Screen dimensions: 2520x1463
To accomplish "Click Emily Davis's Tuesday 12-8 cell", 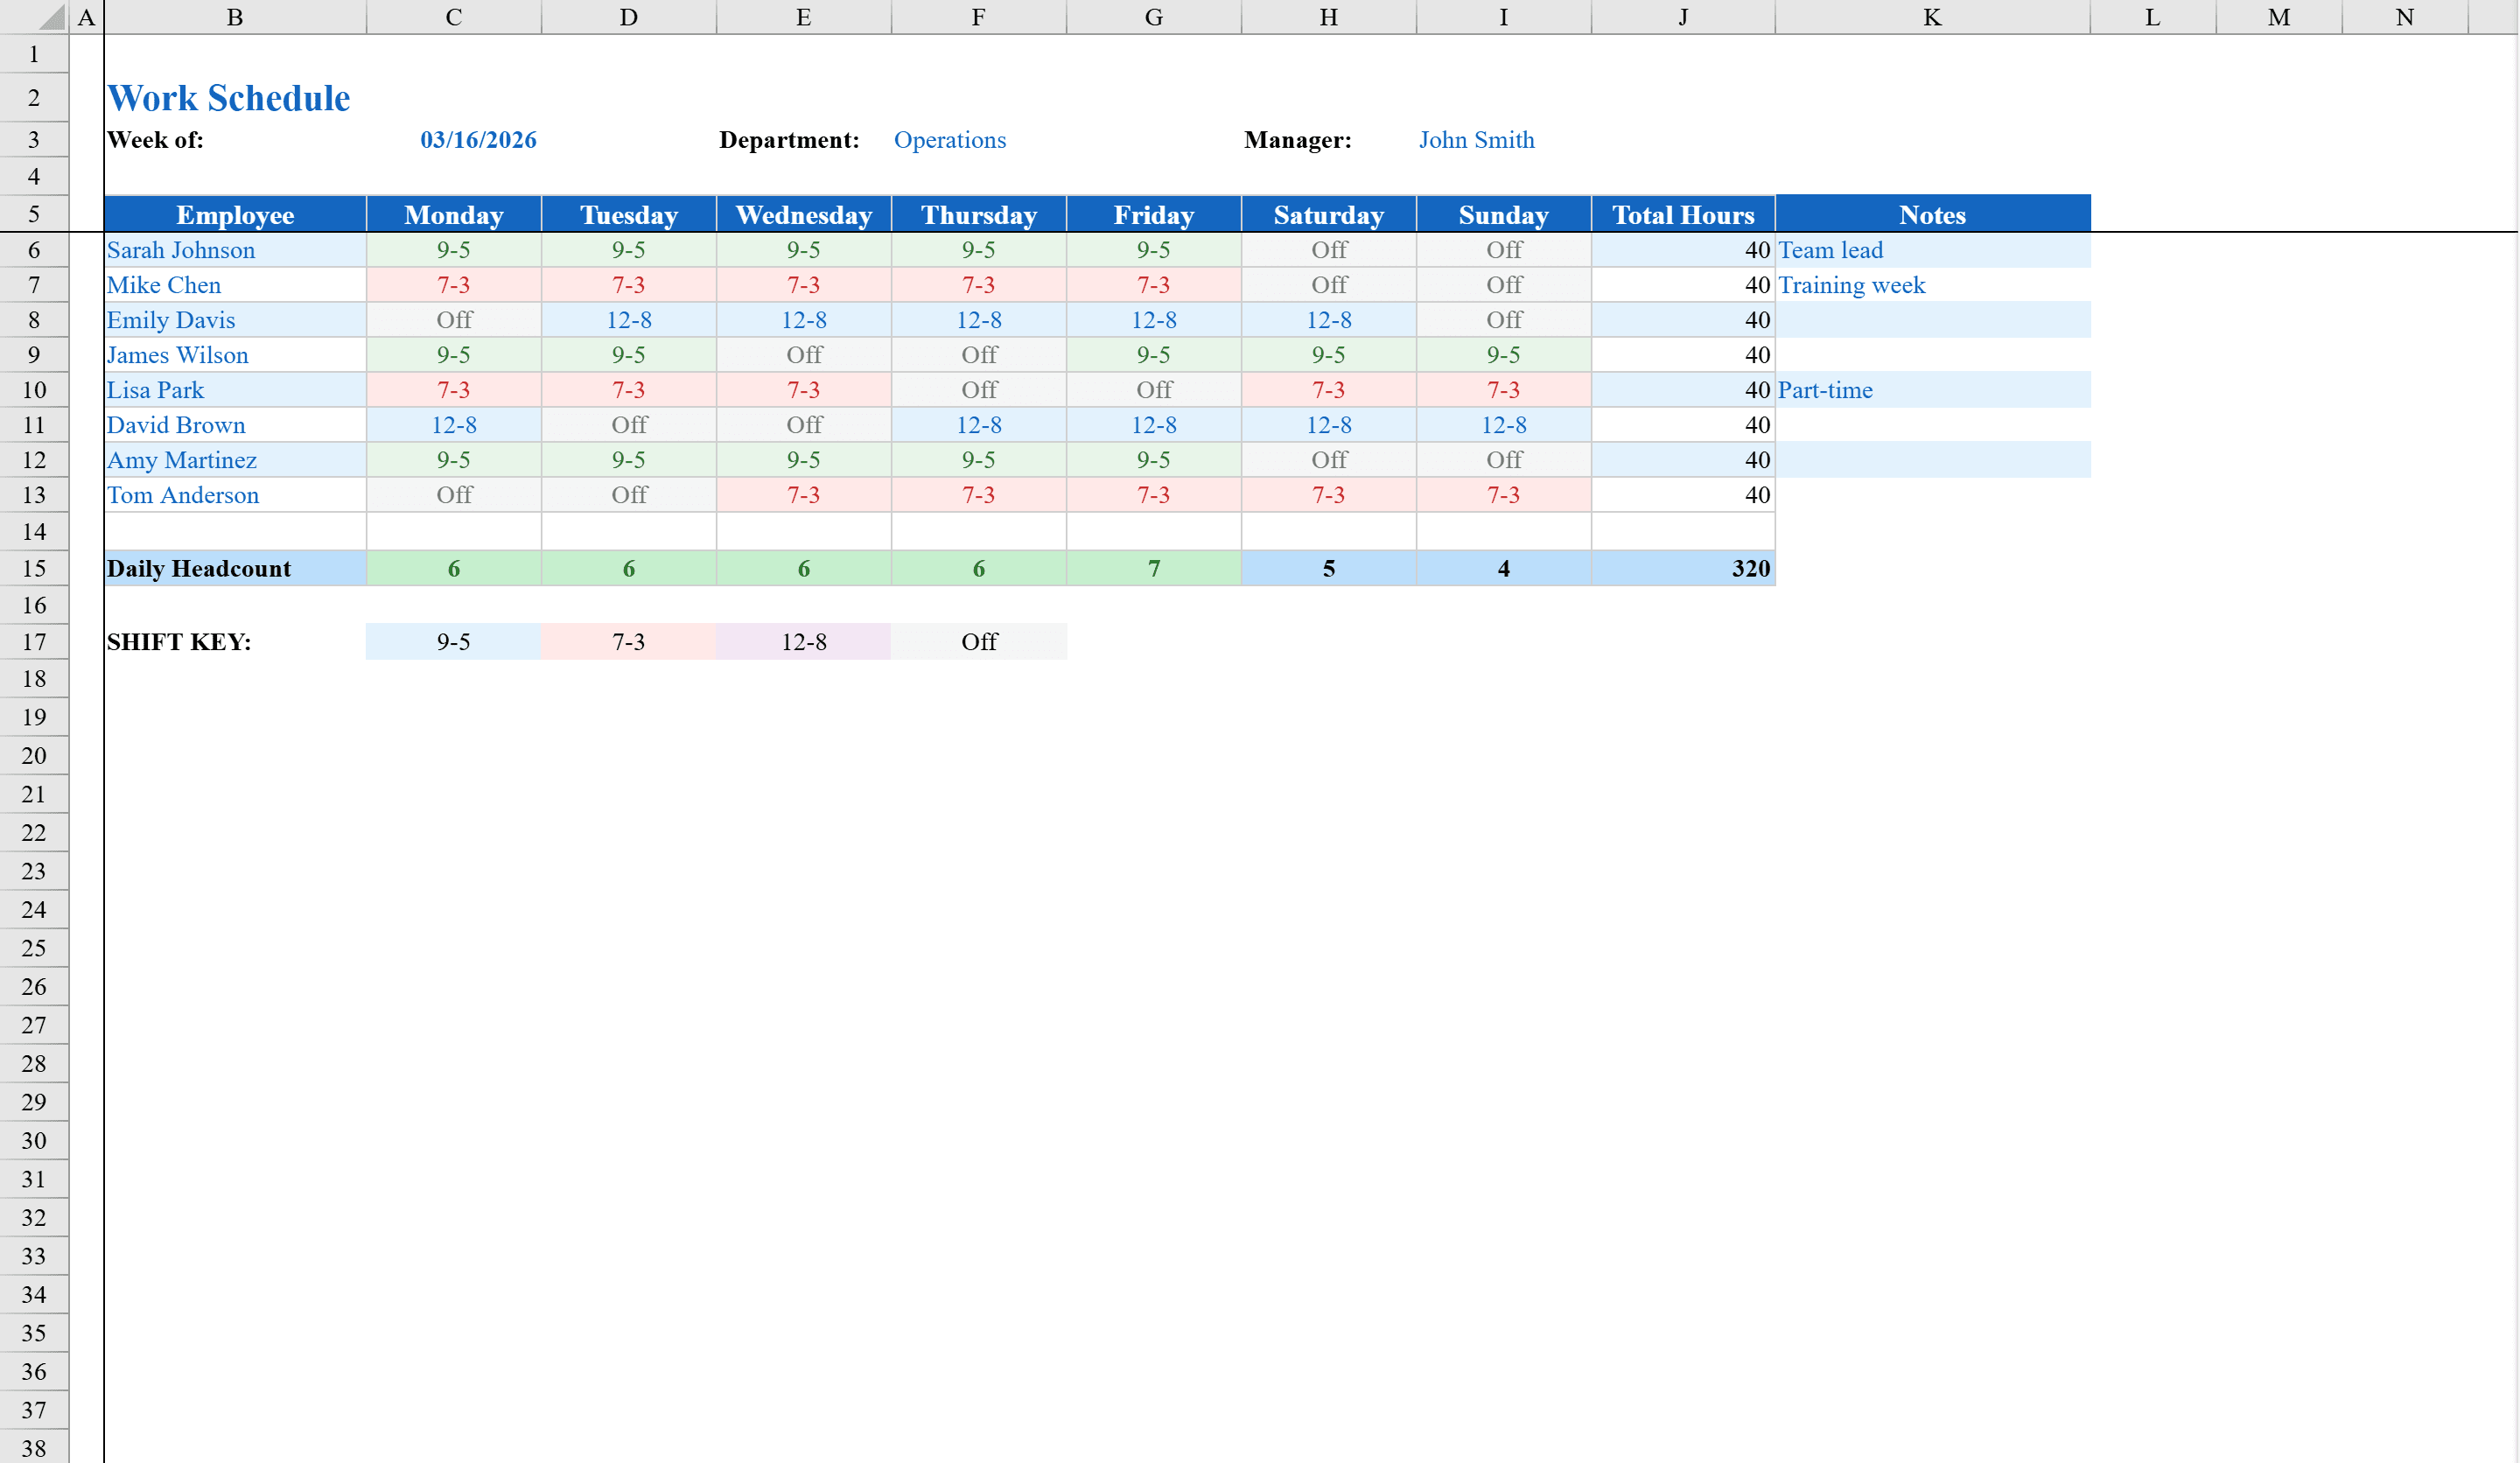I will click(628, 320).
